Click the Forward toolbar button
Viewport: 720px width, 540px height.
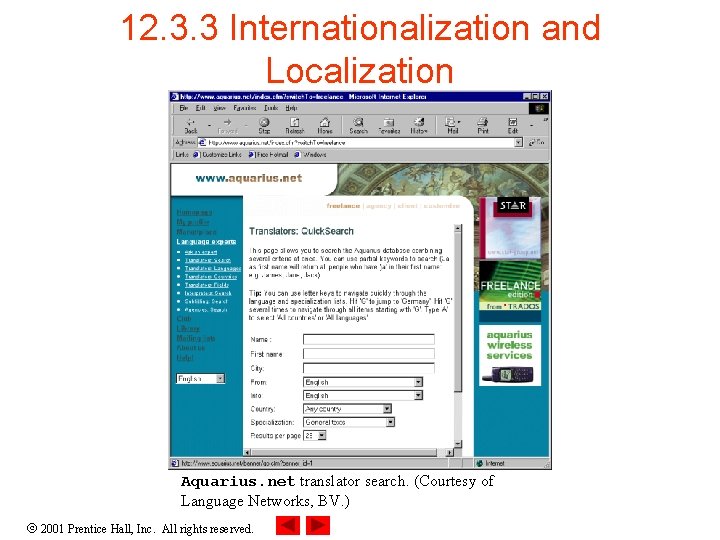pos(227,125)
